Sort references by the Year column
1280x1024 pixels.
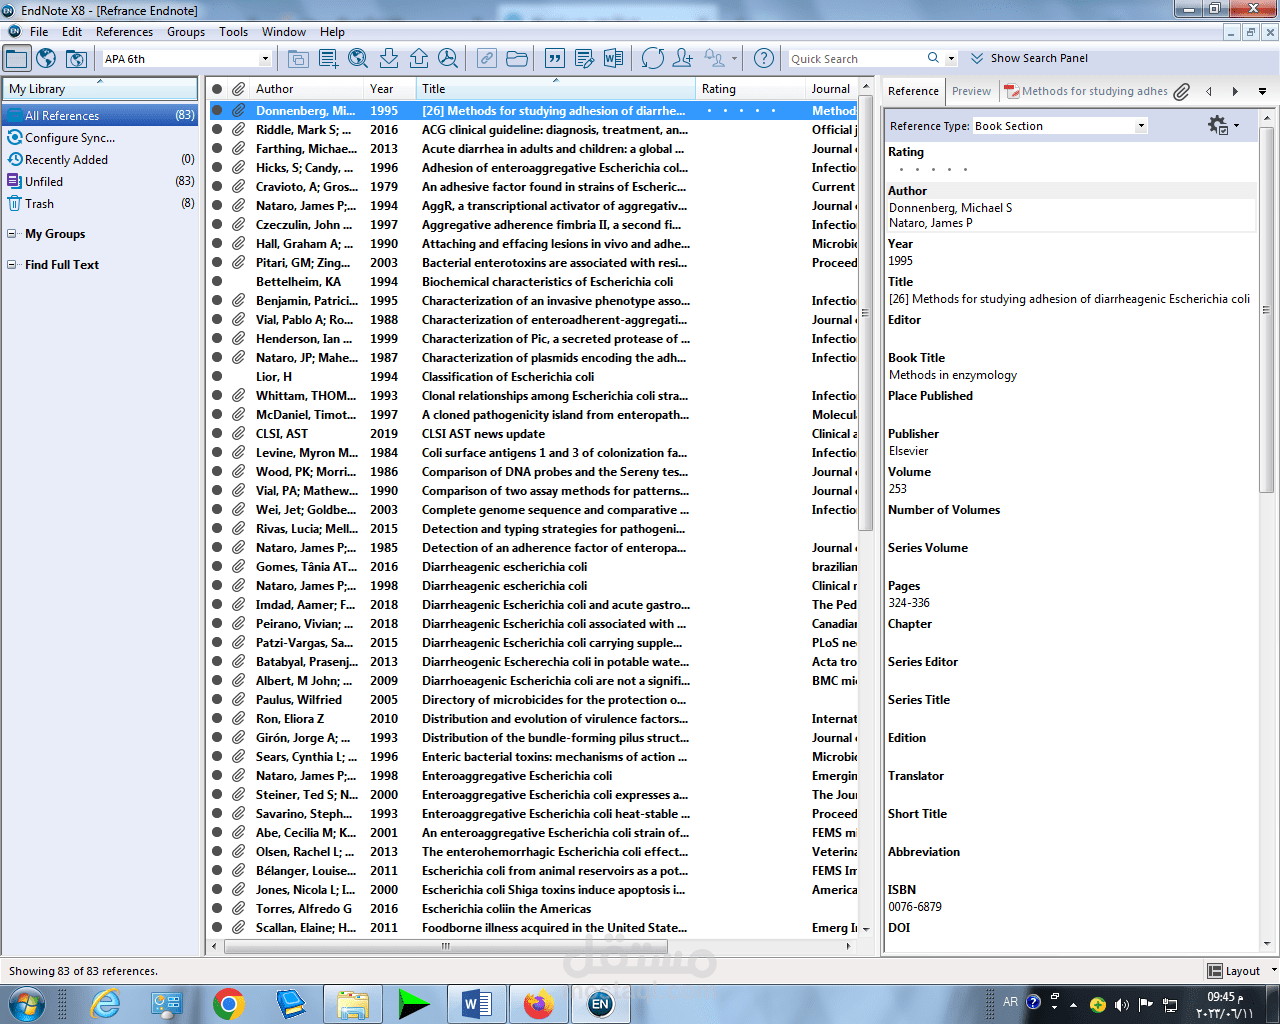pos(391,89)
